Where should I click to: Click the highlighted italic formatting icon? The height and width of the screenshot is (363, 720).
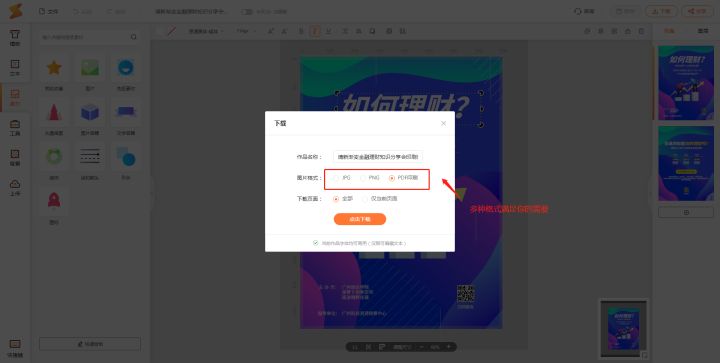[x=315, y=31]
